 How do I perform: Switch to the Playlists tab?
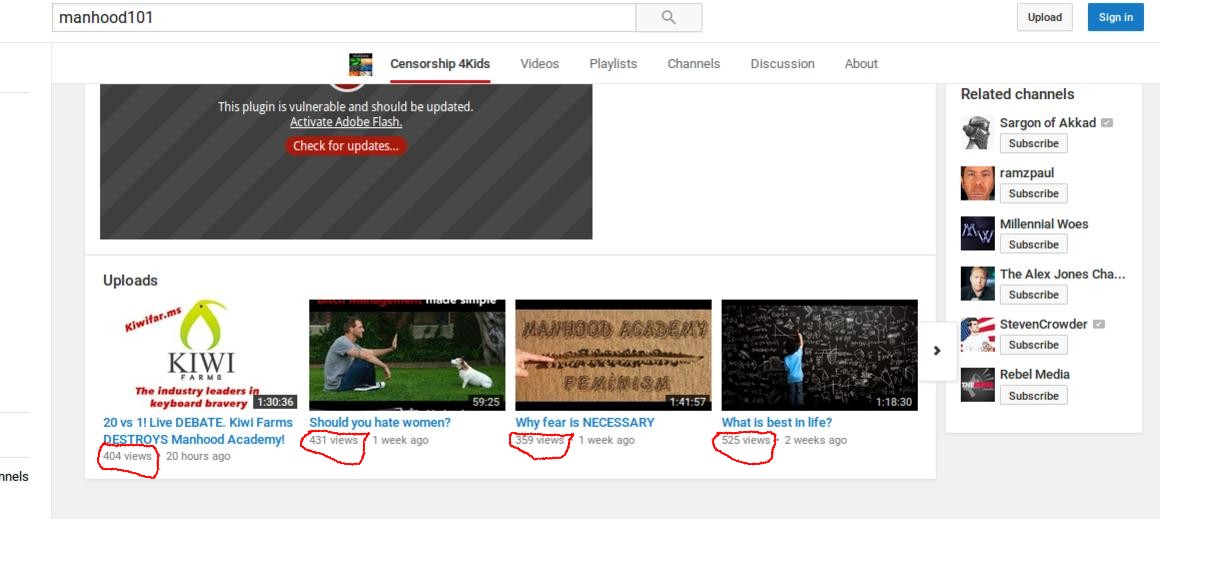point(613,64)
